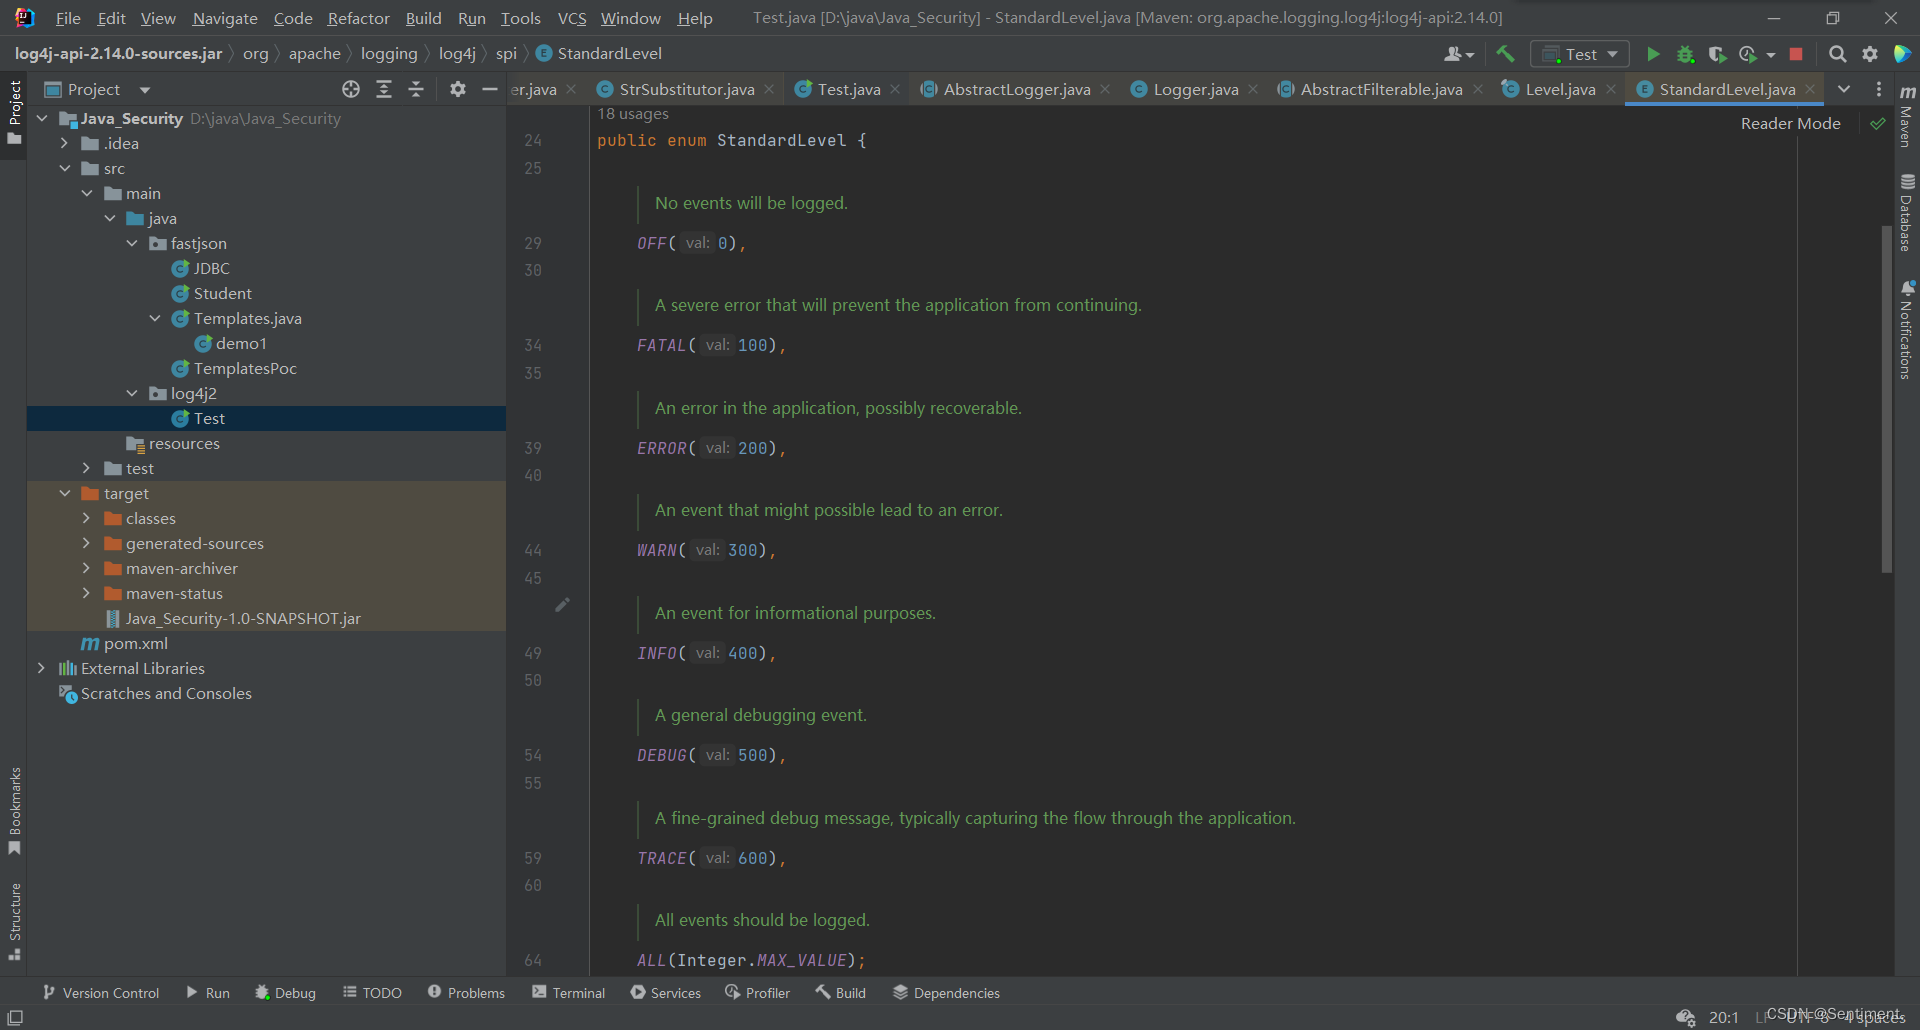Click the pencil edit icon in gutter

(x=563, y=604)
